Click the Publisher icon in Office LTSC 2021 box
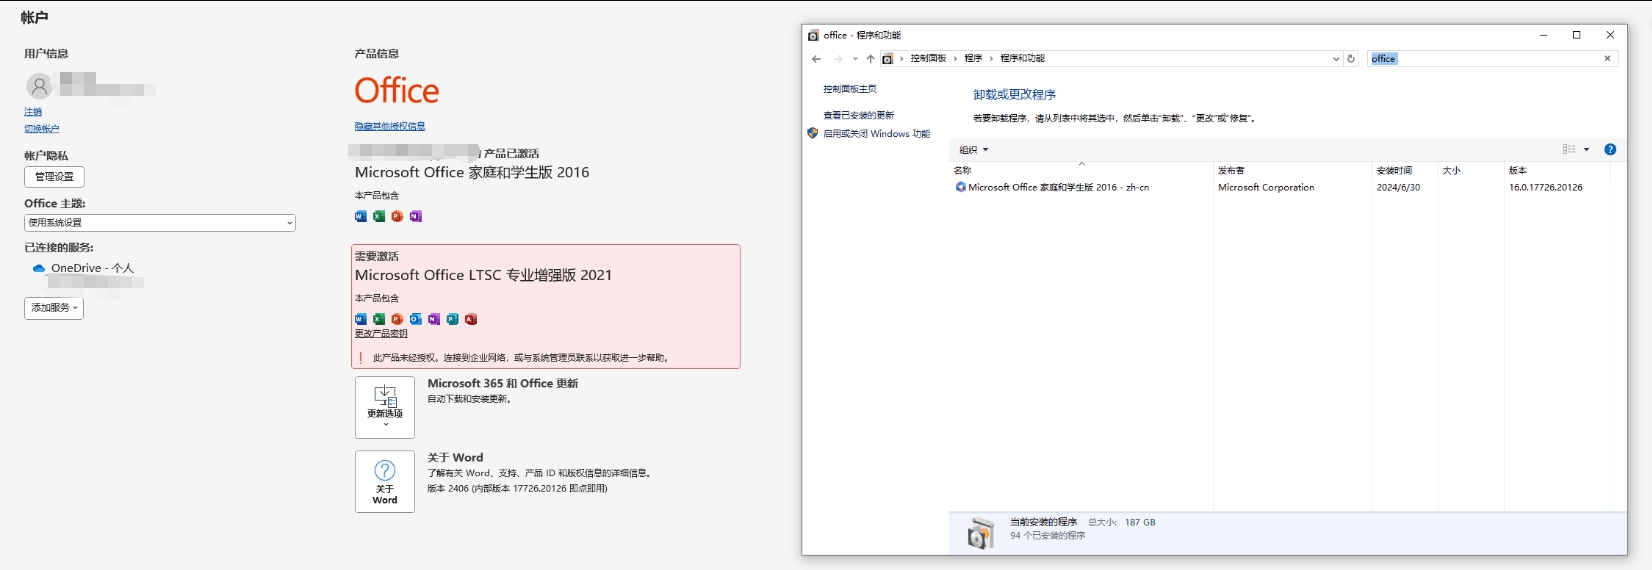 pyautogui.click(x=452, y=319)
